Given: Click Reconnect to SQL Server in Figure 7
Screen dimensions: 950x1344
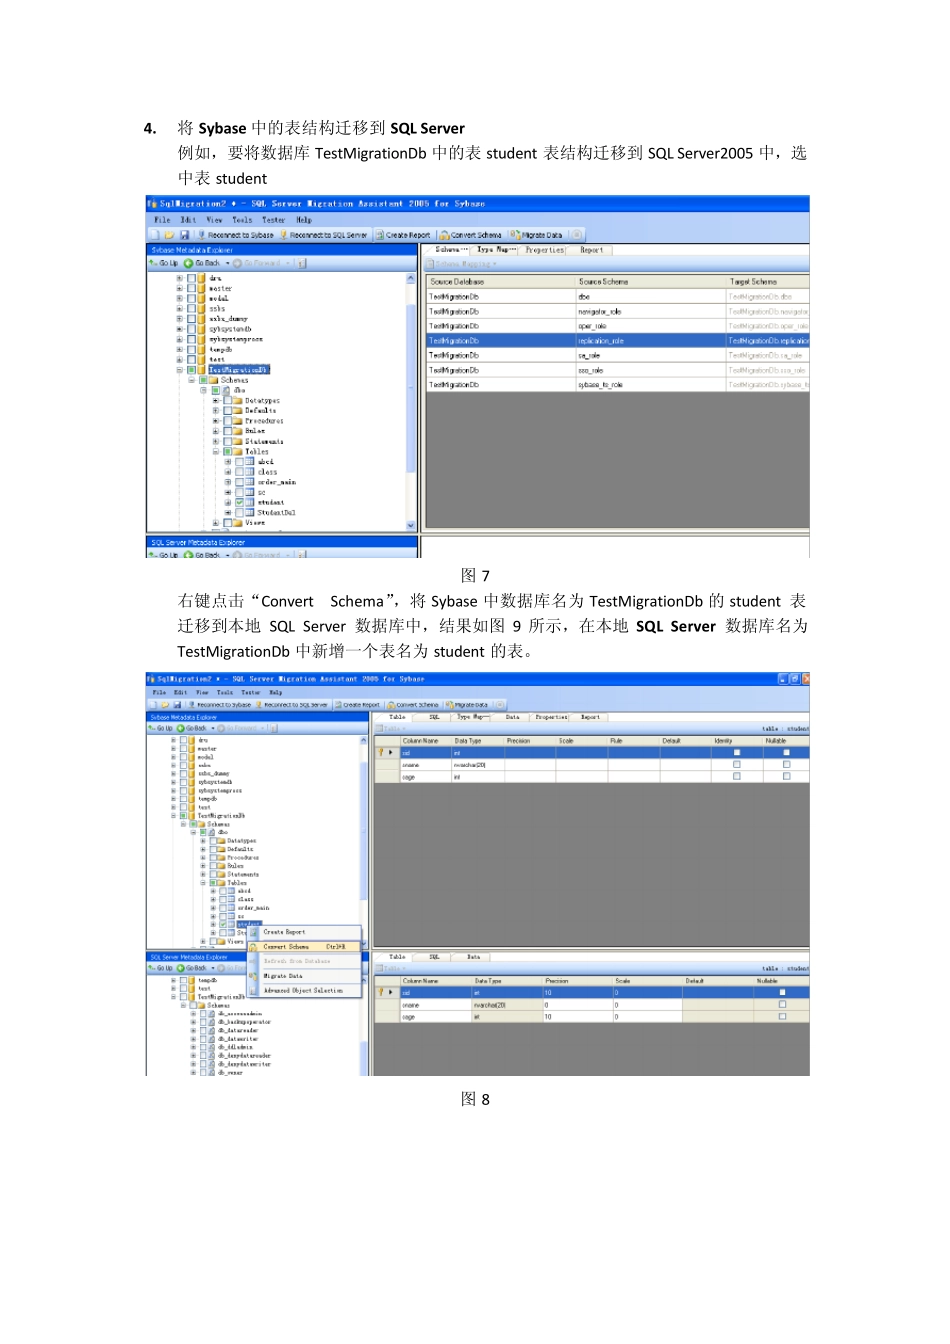Looking at the screenshot, I should (323, 235).
